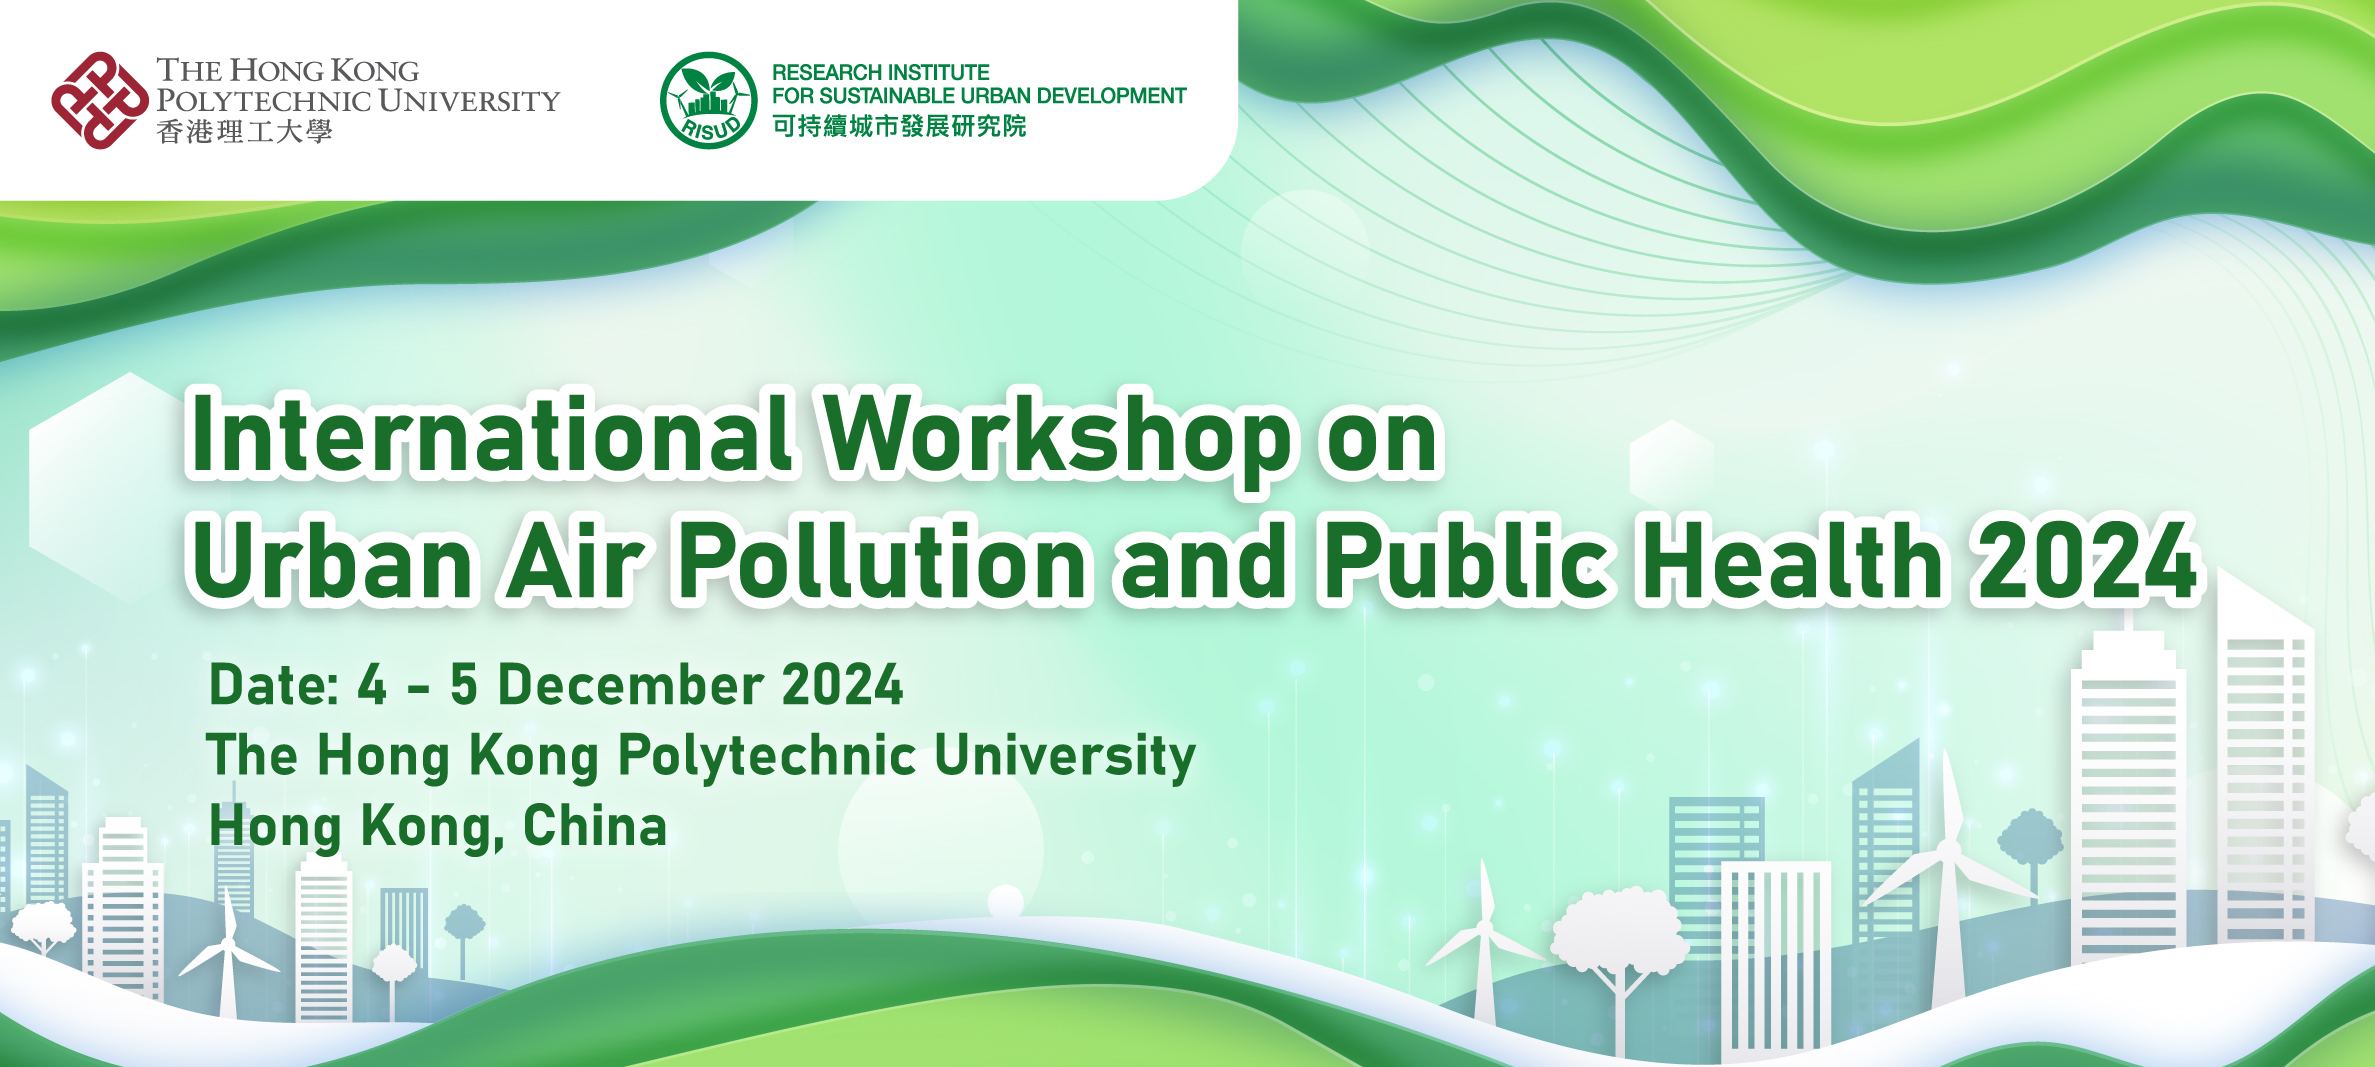Screen dimensions: 2375x1067
Task: Click the circular green RISUD logo
Action: 708,101
